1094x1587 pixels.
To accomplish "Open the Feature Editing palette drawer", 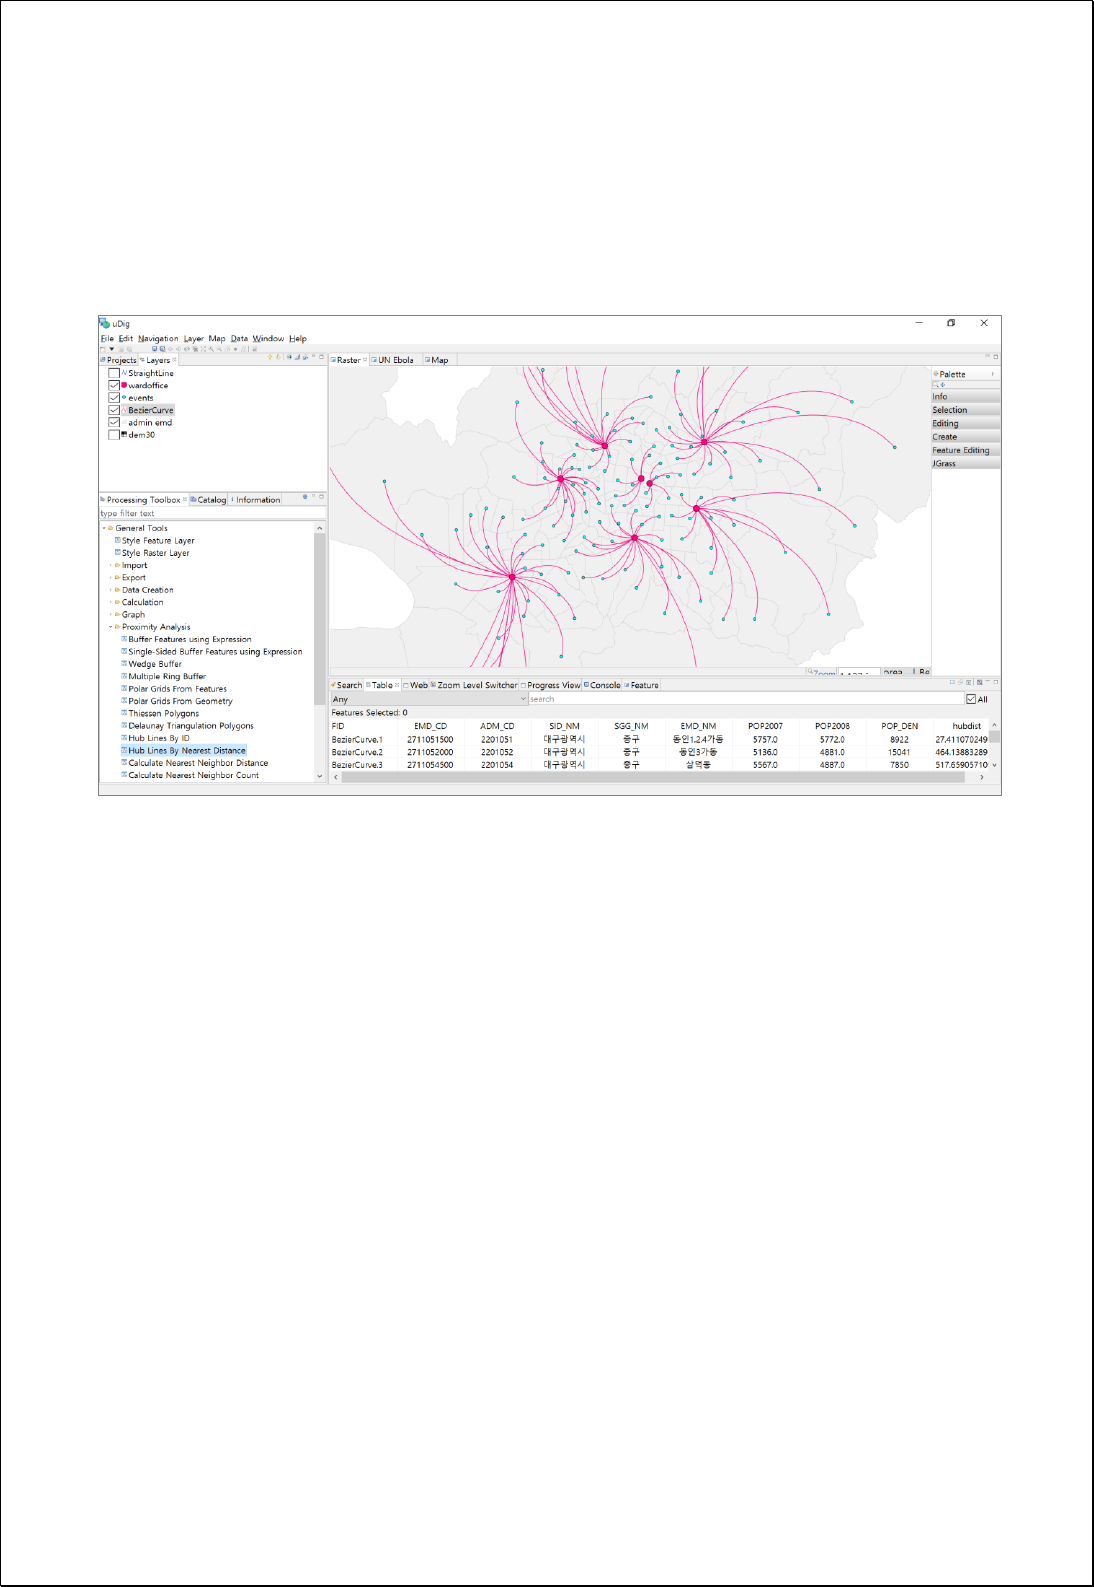I will (965, 450).
